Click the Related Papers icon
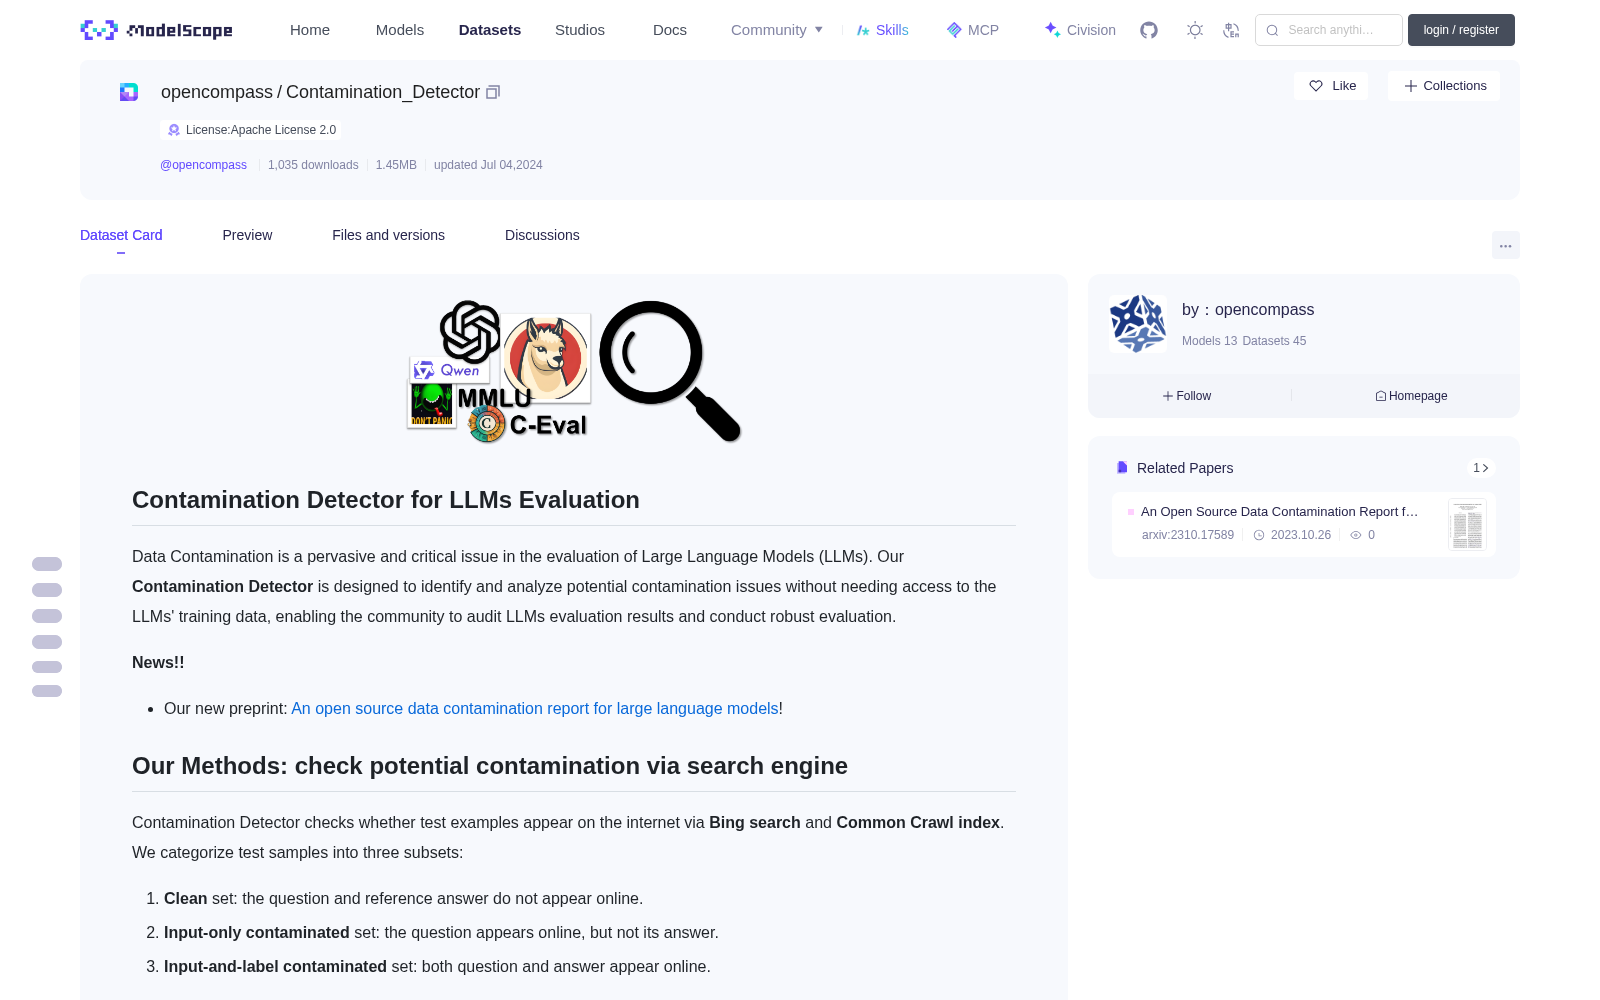Image resolution: width=1600 pixels, height=1000 pixels. (1122, 468)
